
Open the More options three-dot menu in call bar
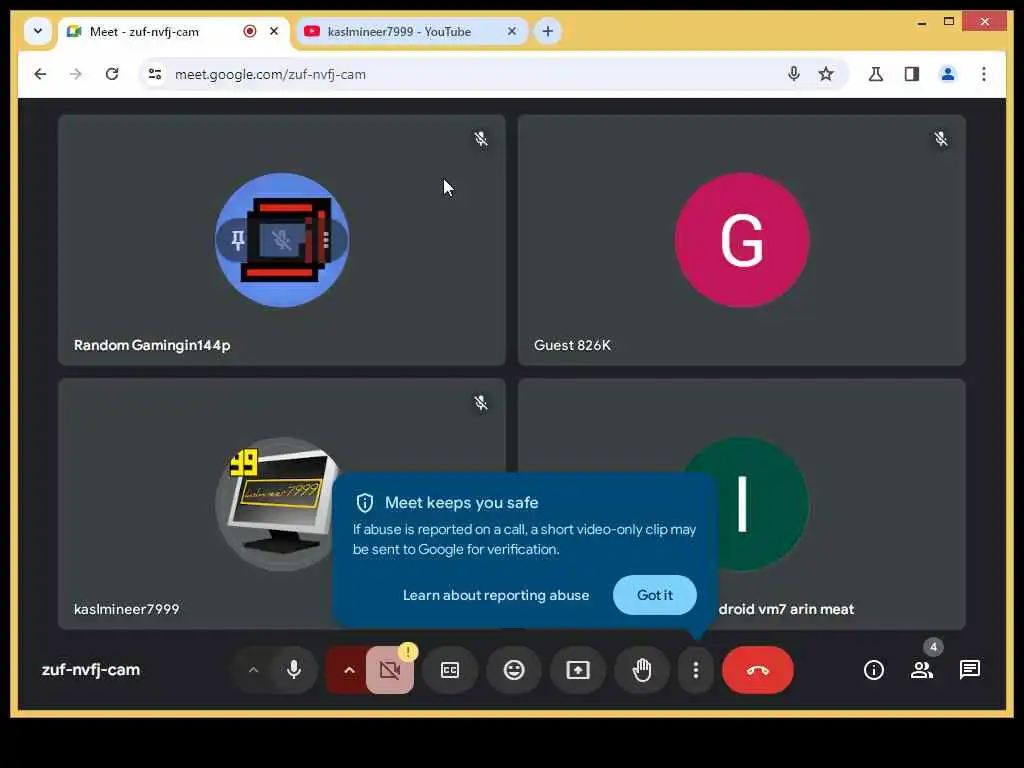[x=696, y=669]
